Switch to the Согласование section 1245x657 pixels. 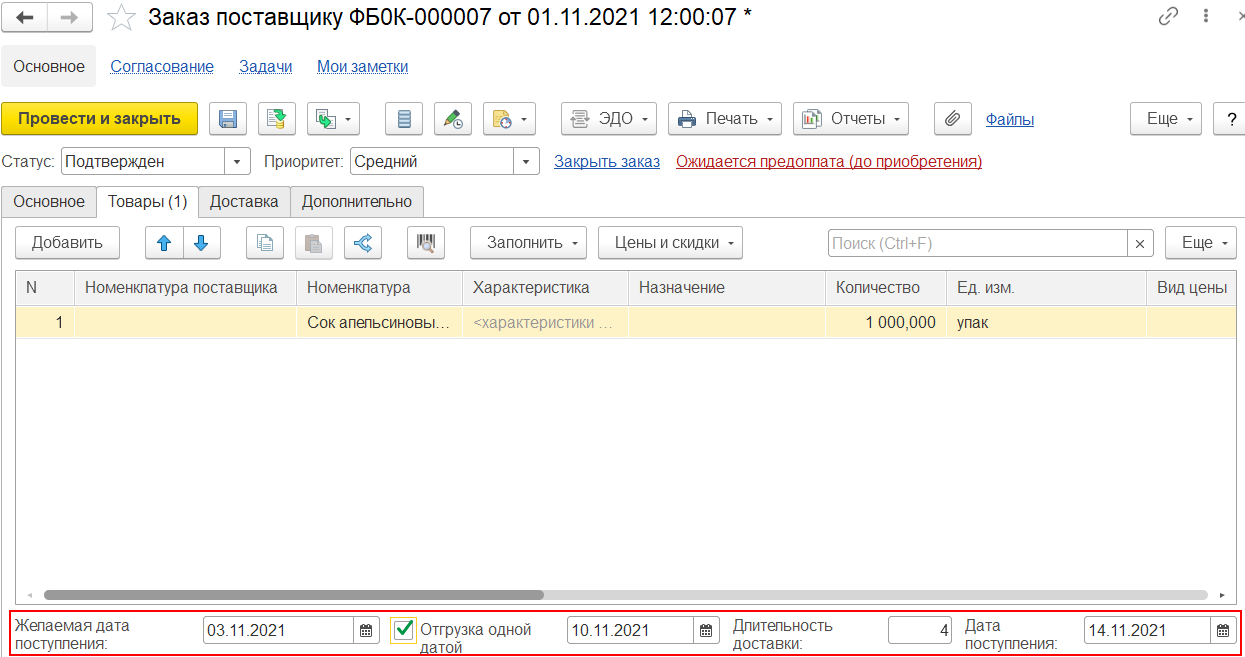[162, 66]
